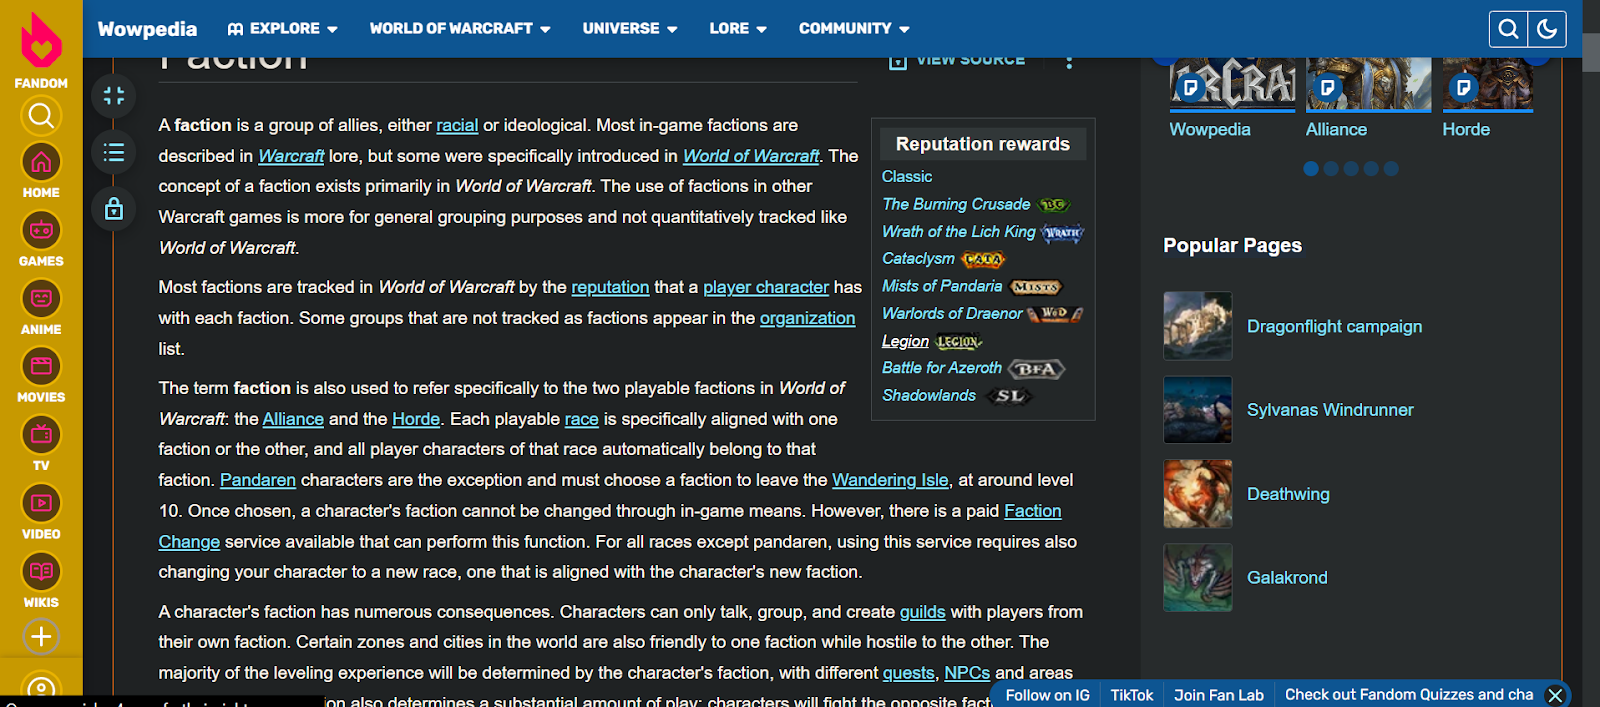1600x707 pixels.
Task: Open the Wikis section icon
Action: 41,571
